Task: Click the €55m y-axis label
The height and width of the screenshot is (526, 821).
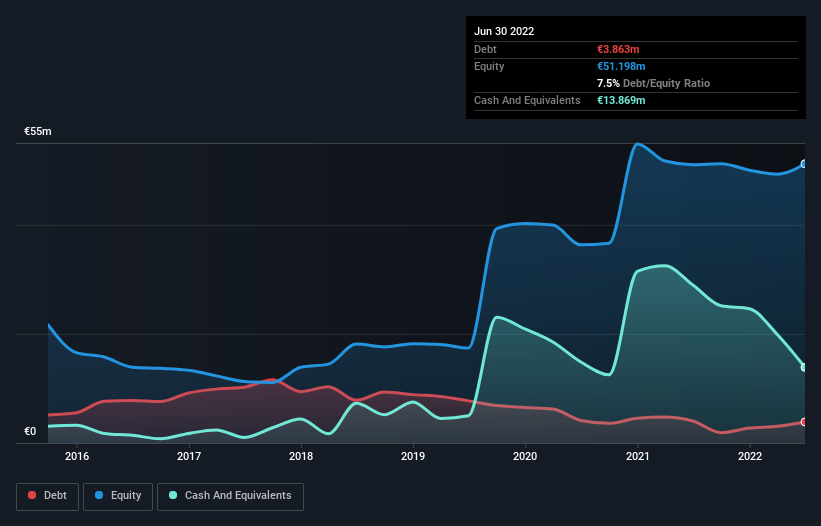Action: [38, 131]
